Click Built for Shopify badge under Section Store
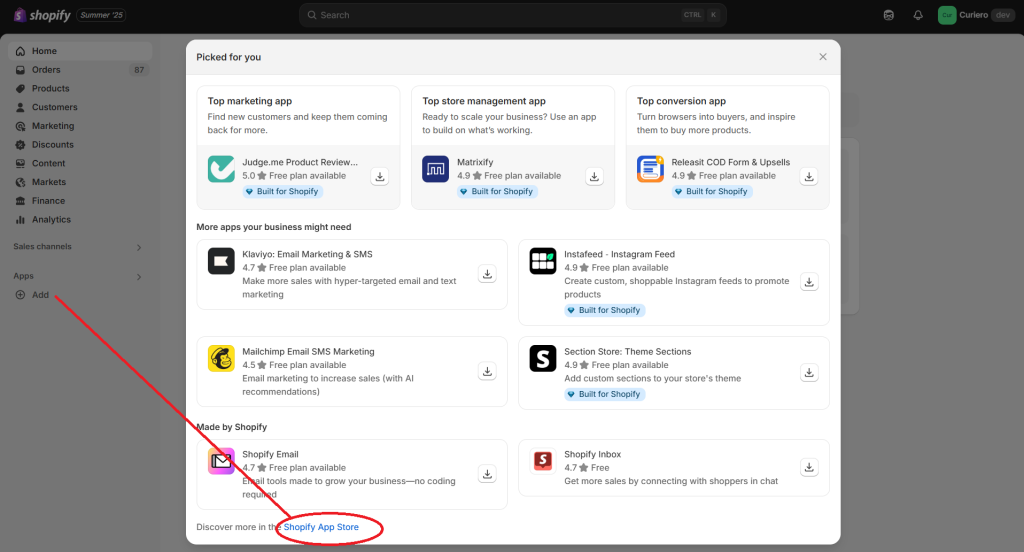 pyautogui.click(x=604, y=394)
